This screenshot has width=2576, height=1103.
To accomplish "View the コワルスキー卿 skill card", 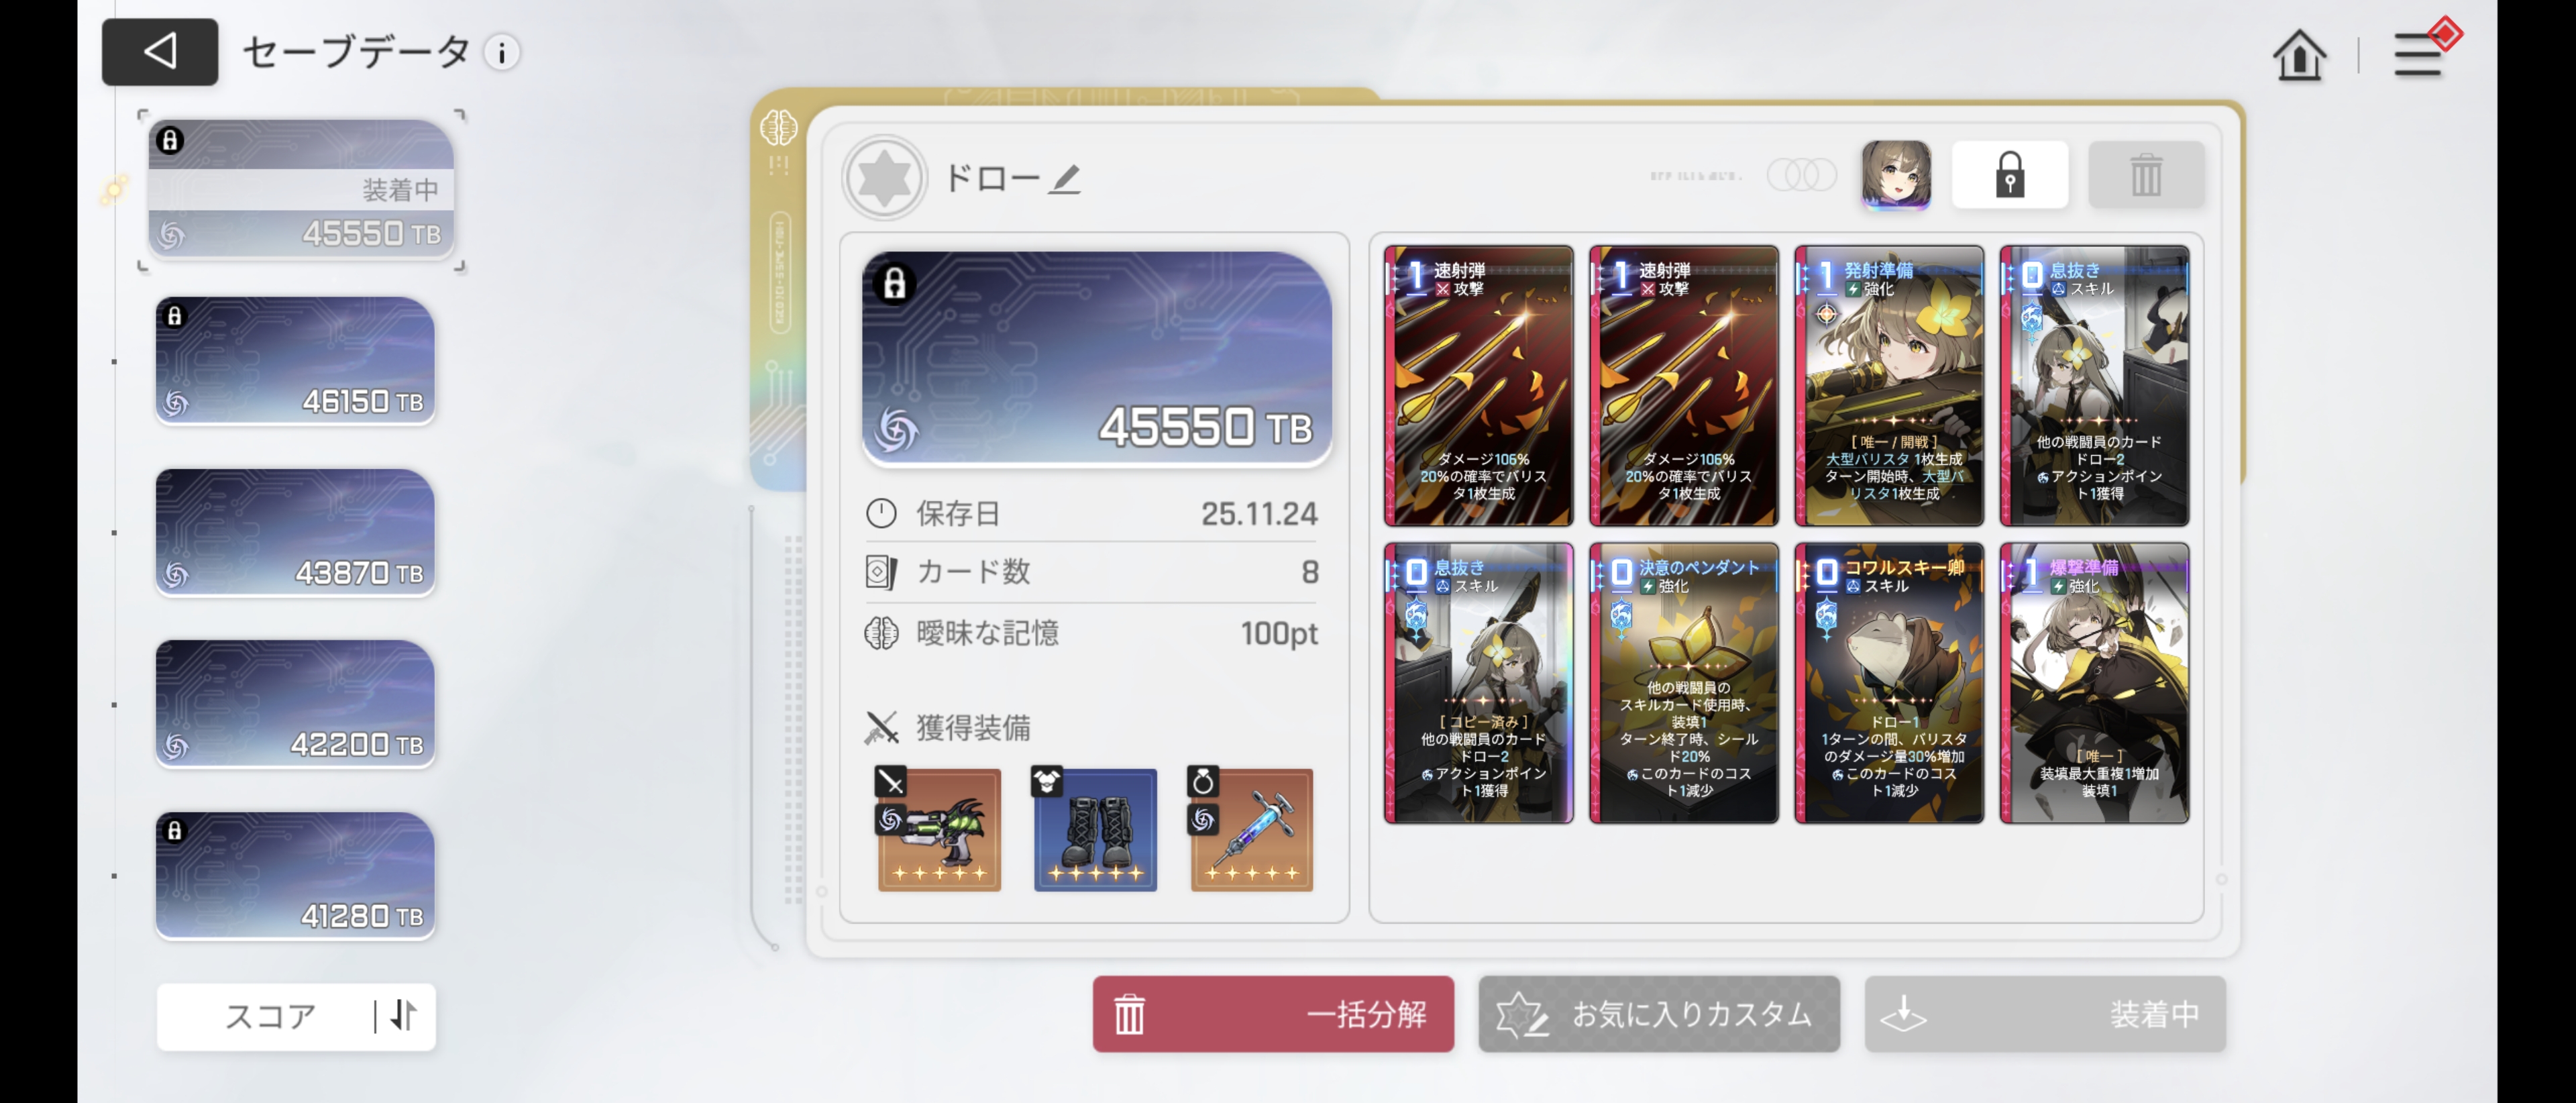I will [1888, 683].
